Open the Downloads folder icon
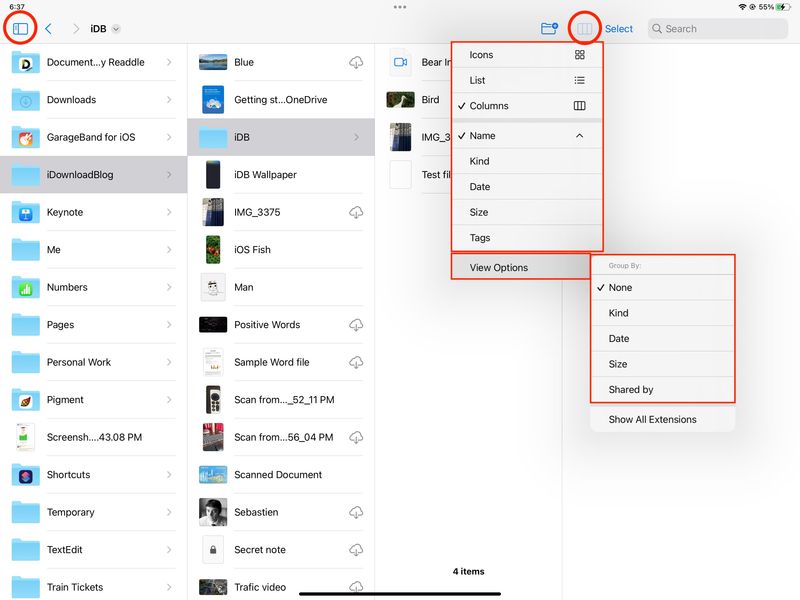This screenshot has height=600, width=800. click(26, 99)
